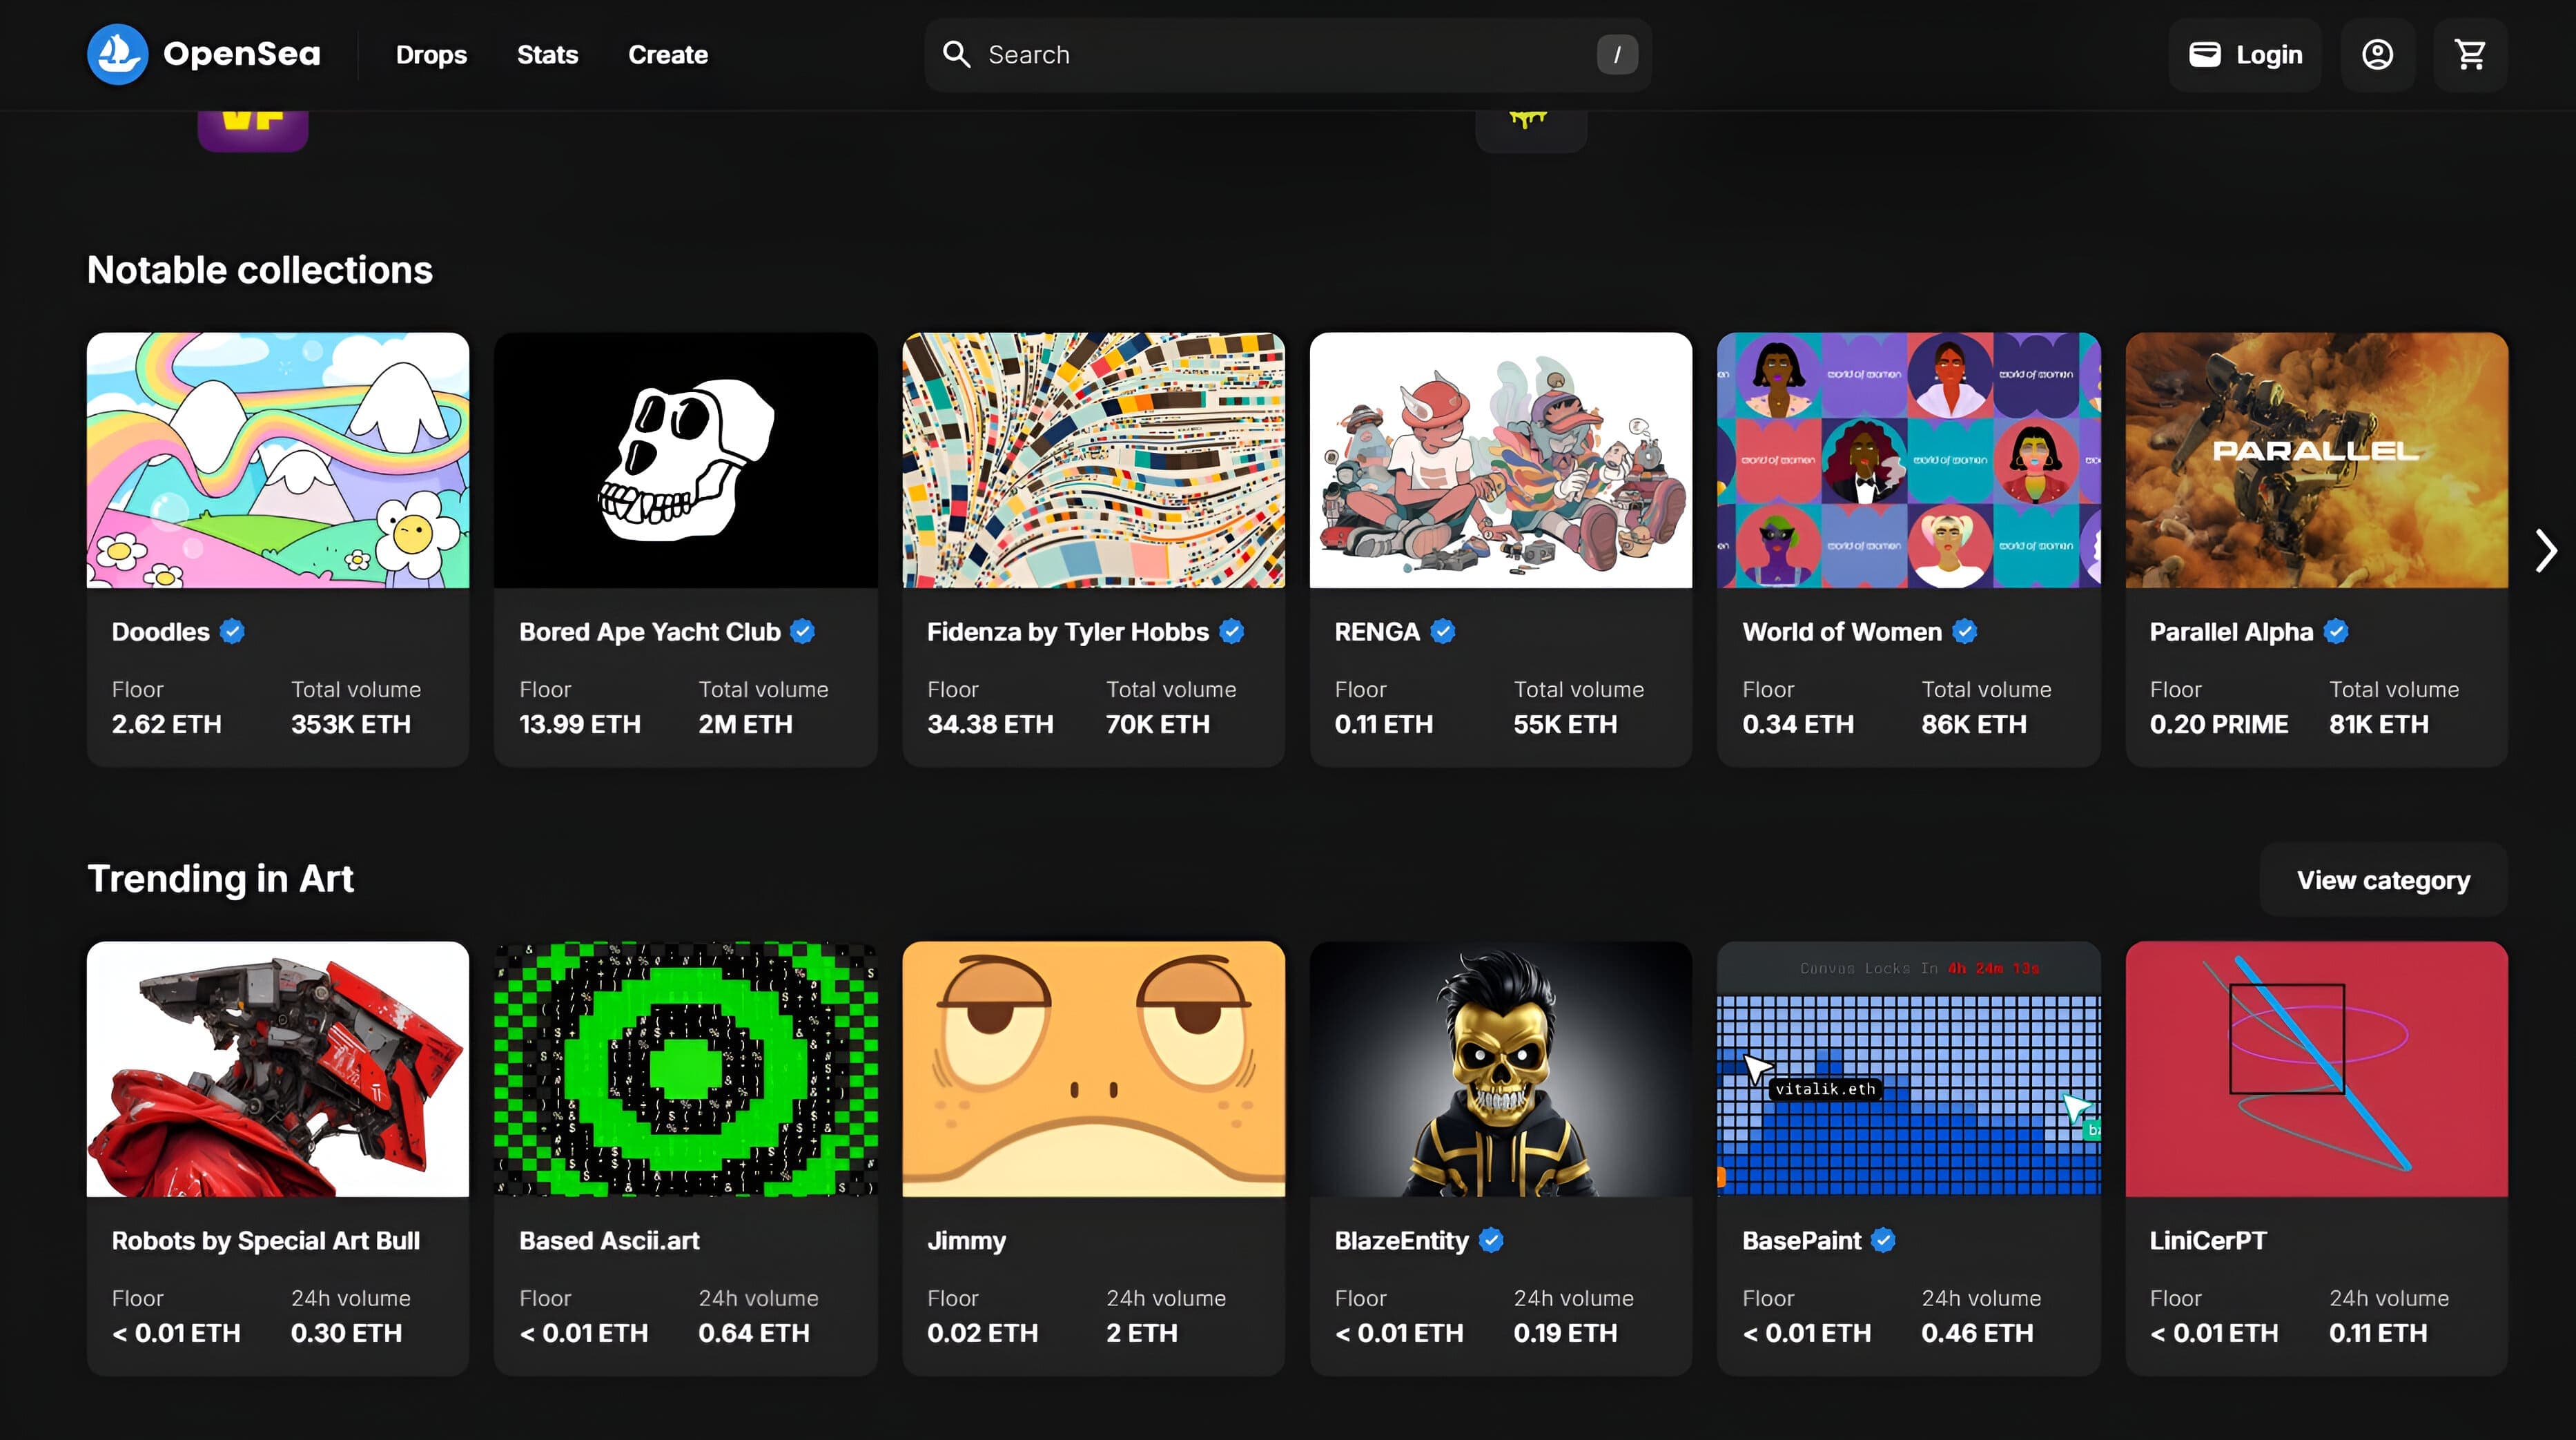Click the Parallel Alpha verified badge
The width and height of the screenshot is (2576, 1440).
pyautogui.click(x=2336, y=632)
